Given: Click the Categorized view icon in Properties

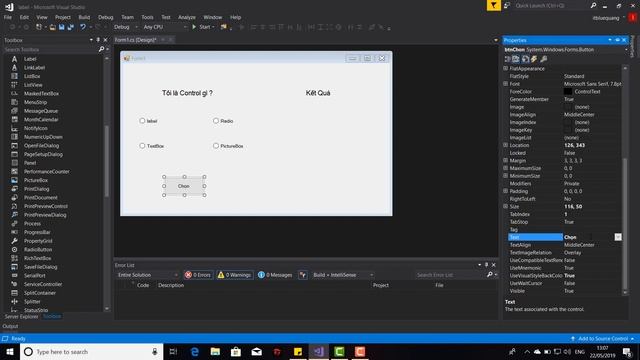Looking at the screenshot, I should pos(507,59).
